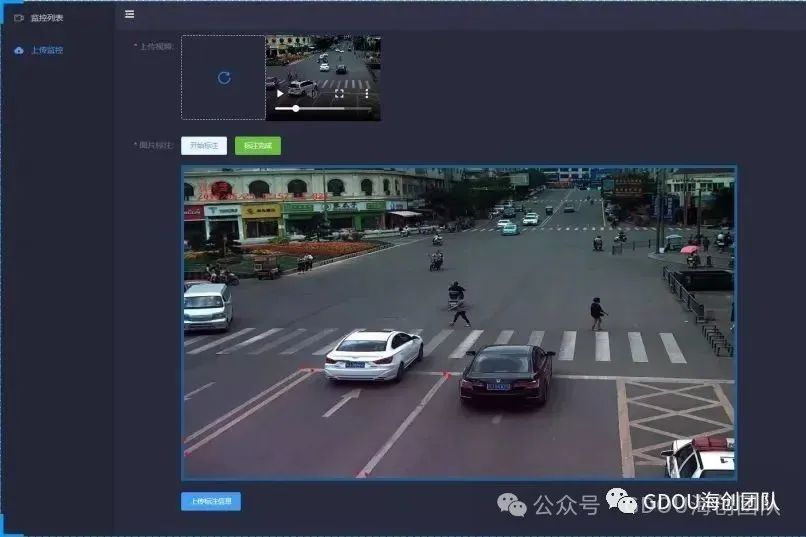
Task: Click the blue 上传标注信息 button
Action: [211, 501]
